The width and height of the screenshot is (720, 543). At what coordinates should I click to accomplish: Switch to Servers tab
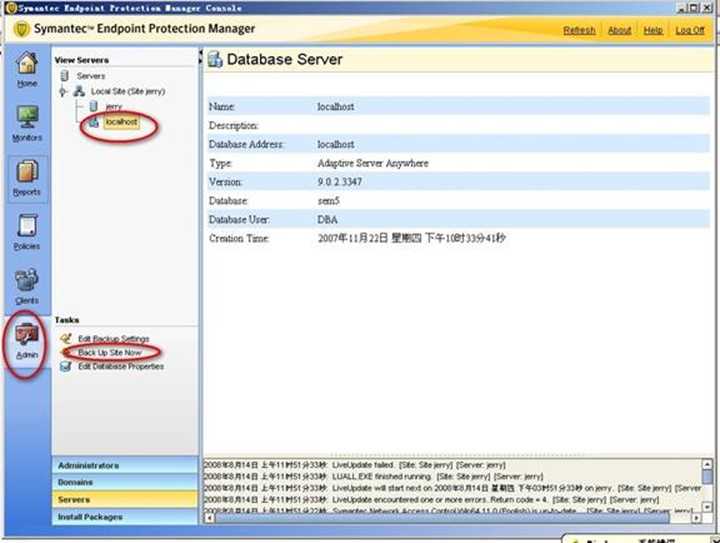coord(125,499)
